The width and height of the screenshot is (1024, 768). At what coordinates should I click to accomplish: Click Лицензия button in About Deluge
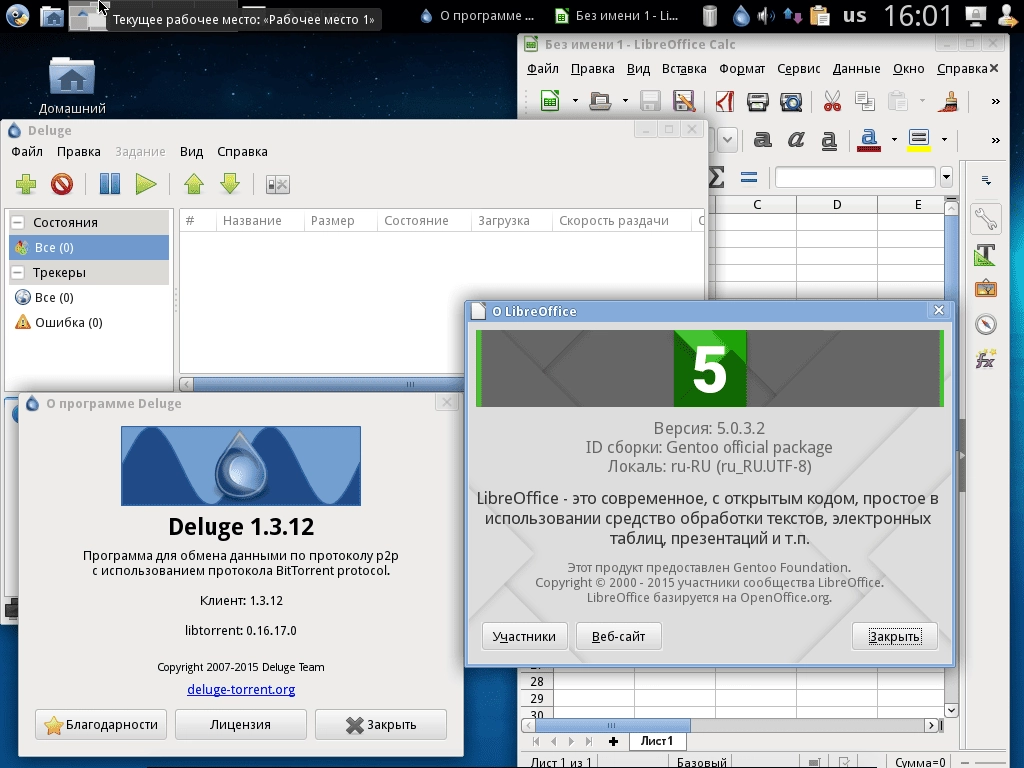coord(240,725)
